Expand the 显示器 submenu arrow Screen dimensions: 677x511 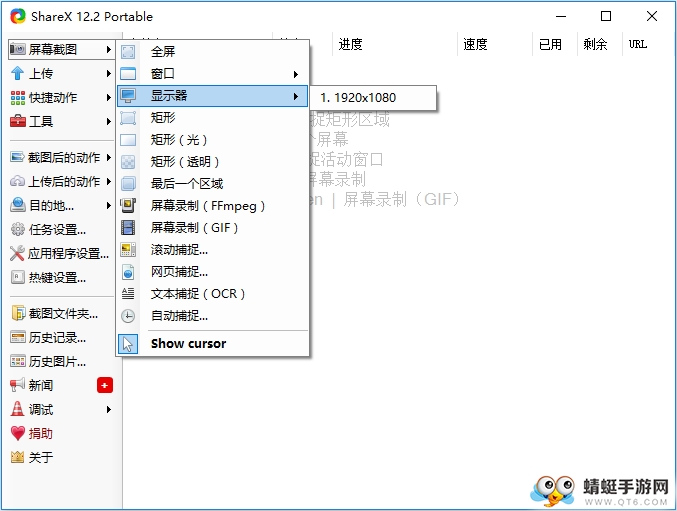(x=296, y=96)
